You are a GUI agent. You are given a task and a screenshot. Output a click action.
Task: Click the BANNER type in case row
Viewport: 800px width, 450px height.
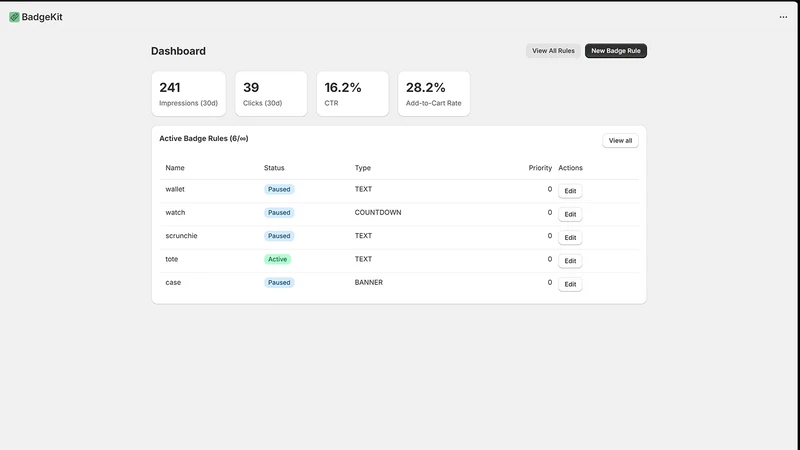(x=368, y=282)
